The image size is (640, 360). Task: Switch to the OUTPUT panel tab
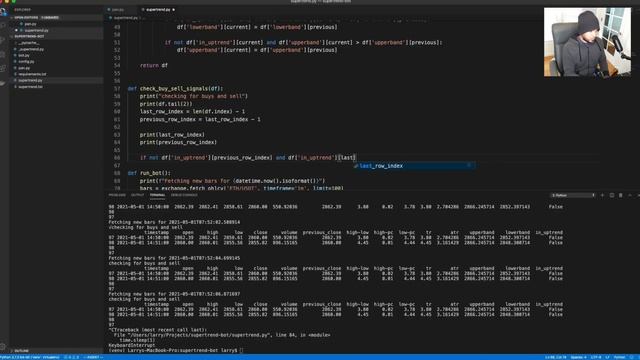pyautogui.click(x=138, y=195)
